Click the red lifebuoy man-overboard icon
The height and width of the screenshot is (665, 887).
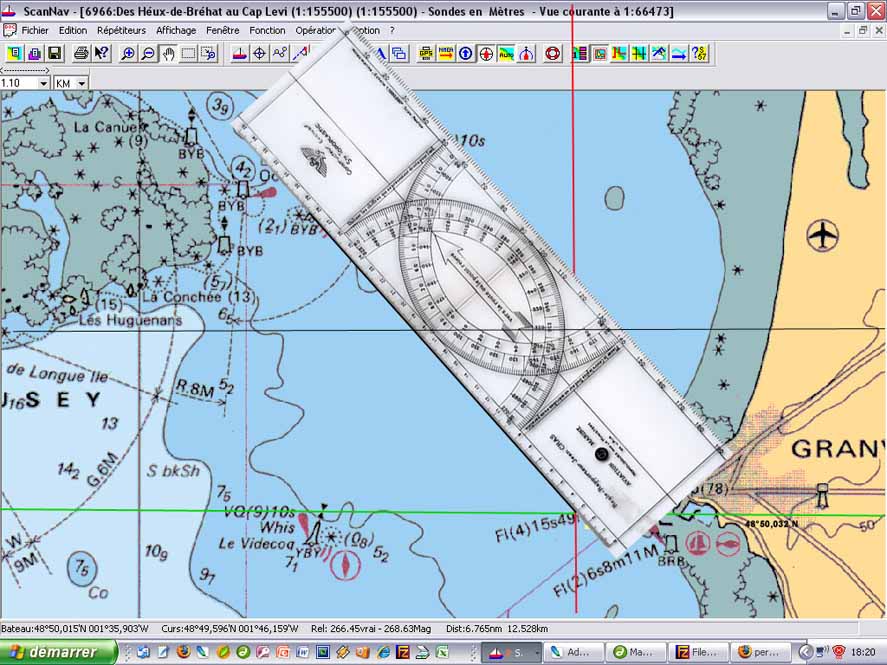(x=553, y=53)
